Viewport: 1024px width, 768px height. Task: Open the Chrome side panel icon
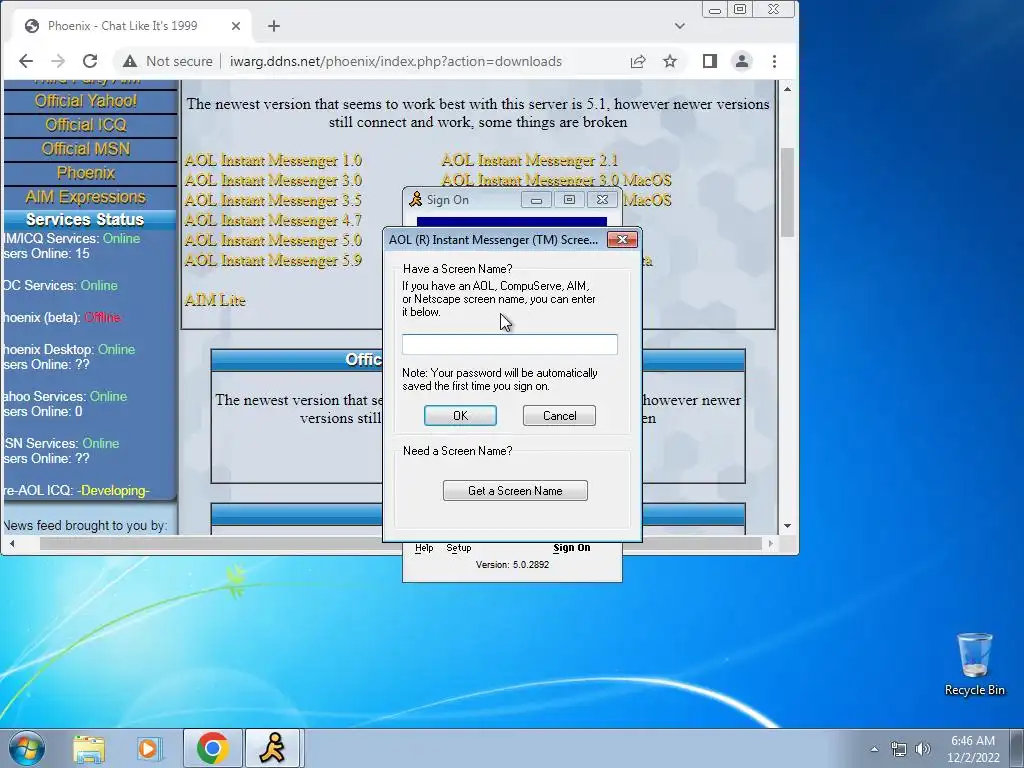point(710,61)
